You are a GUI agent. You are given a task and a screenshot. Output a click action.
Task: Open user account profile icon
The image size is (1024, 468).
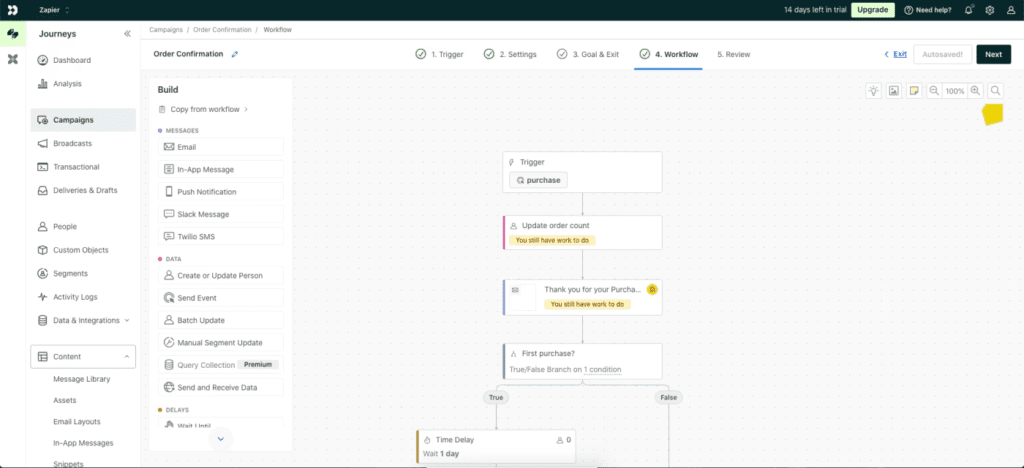pos(1011,10)
